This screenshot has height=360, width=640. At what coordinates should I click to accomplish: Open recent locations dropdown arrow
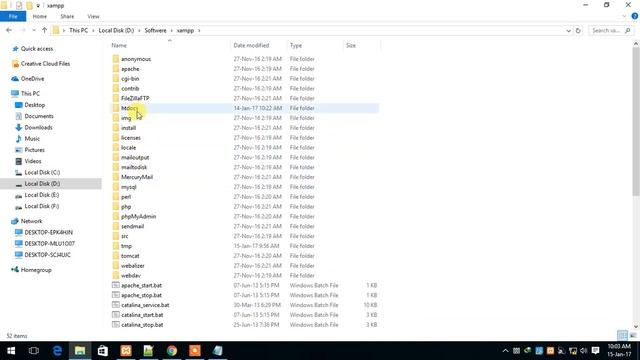[33, 31]
